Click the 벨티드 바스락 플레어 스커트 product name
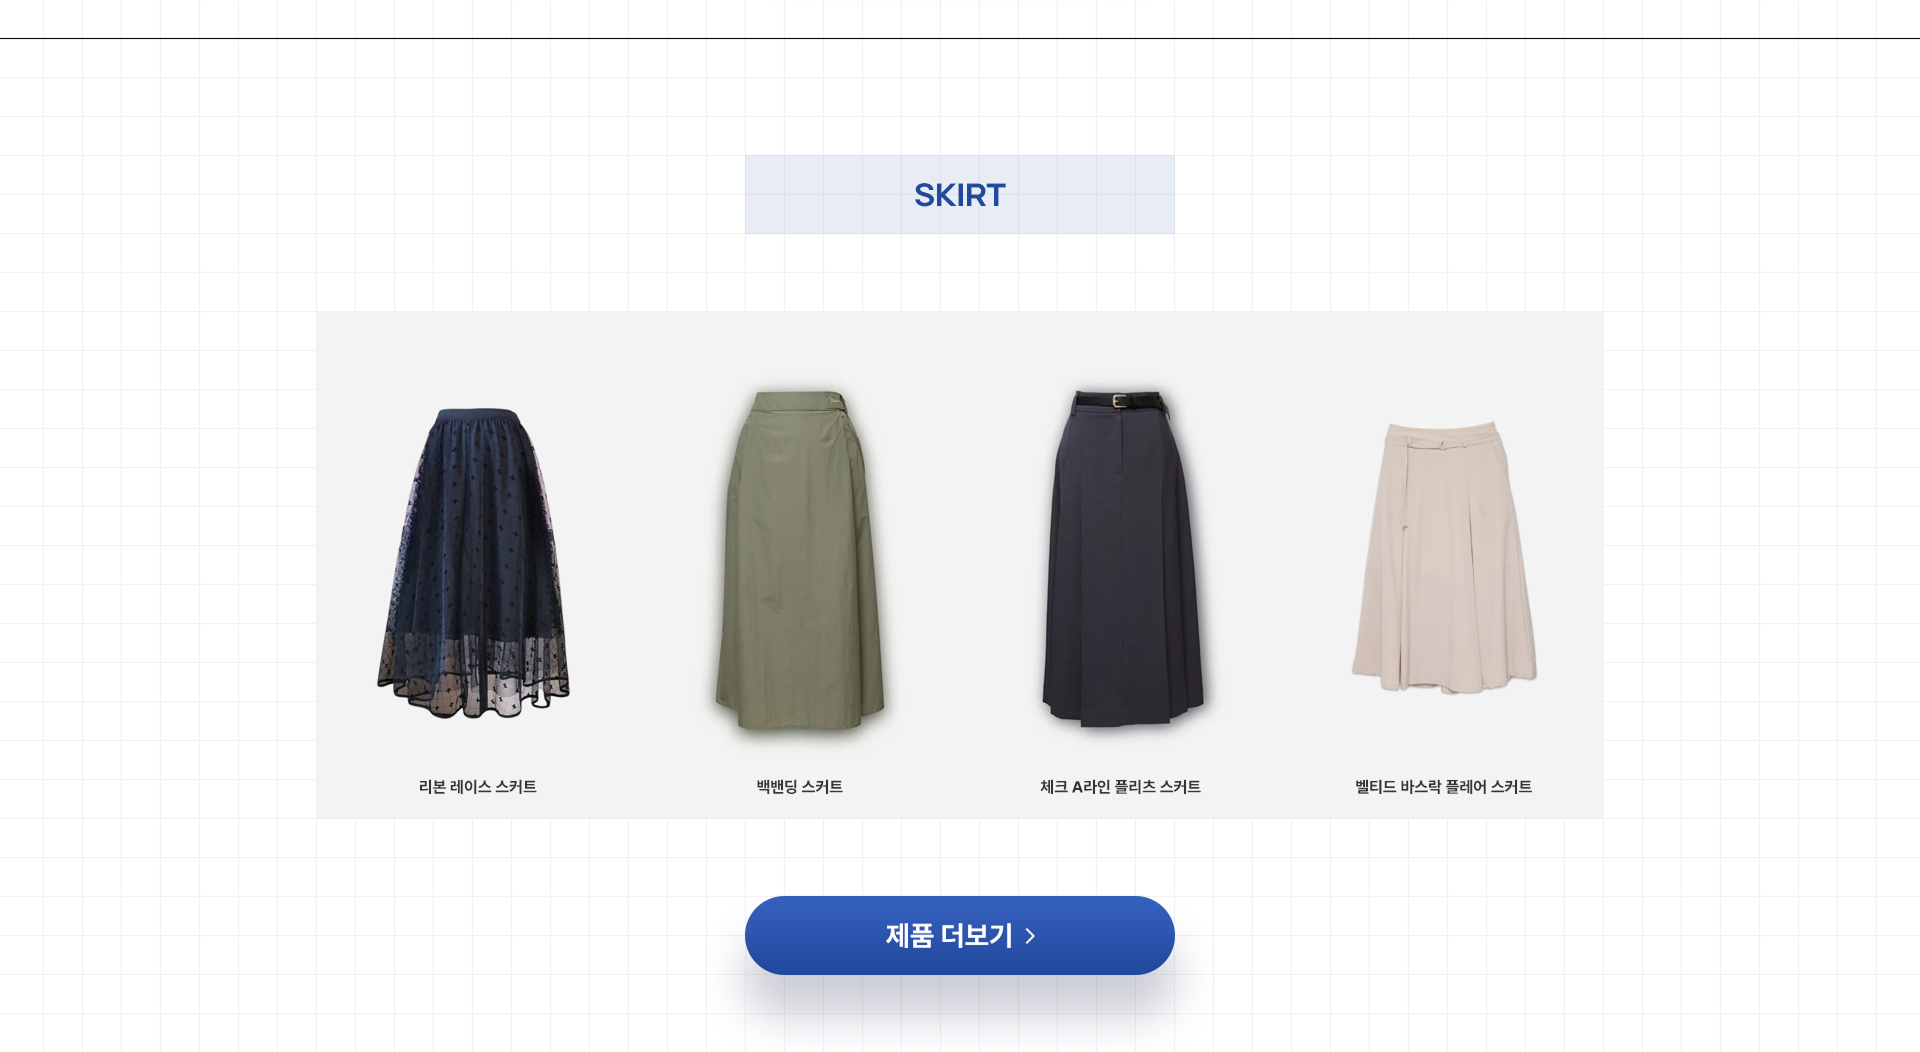 [x=1444, y=787]
